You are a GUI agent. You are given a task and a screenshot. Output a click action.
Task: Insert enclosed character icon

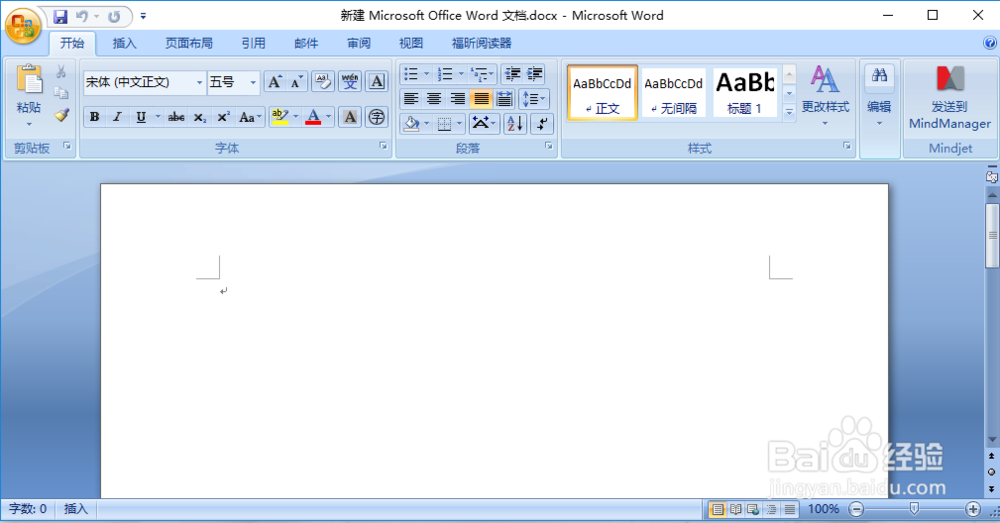(x=377, y=117)
